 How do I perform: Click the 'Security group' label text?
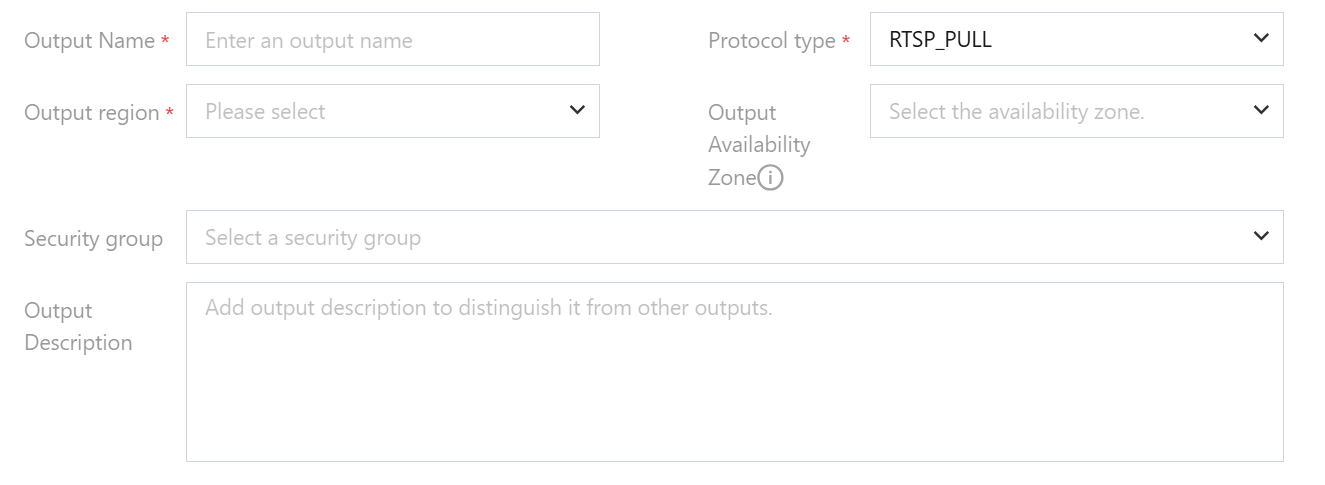[x=93, y=239]
